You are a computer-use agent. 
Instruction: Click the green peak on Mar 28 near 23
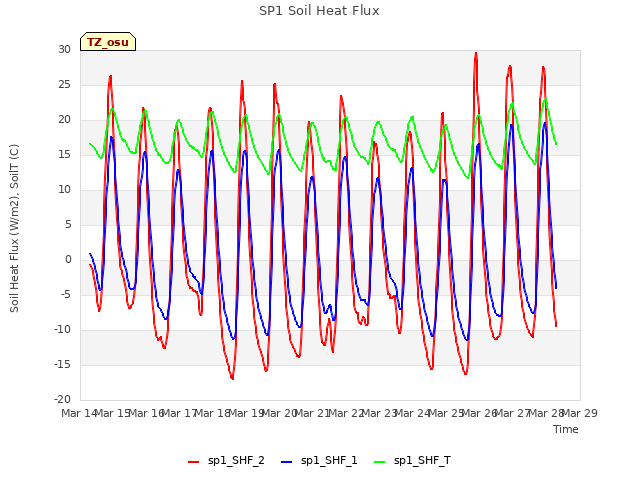(x=545, y=99)
